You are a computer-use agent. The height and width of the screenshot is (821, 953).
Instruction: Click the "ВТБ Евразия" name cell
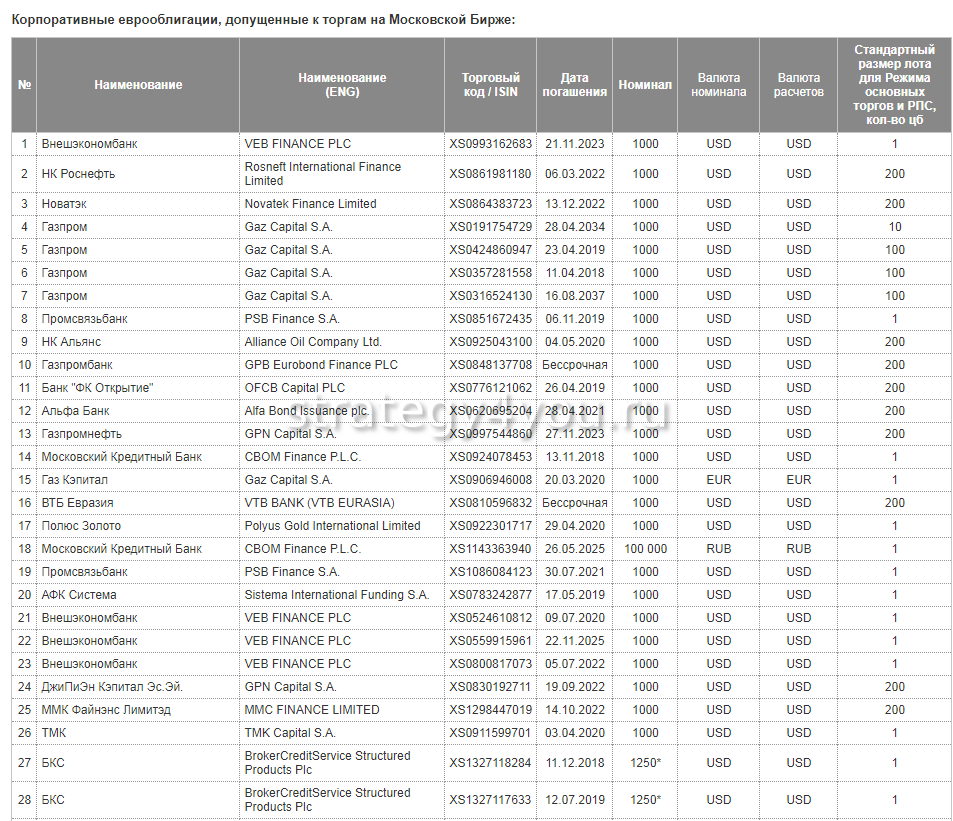tap(77, 503)
